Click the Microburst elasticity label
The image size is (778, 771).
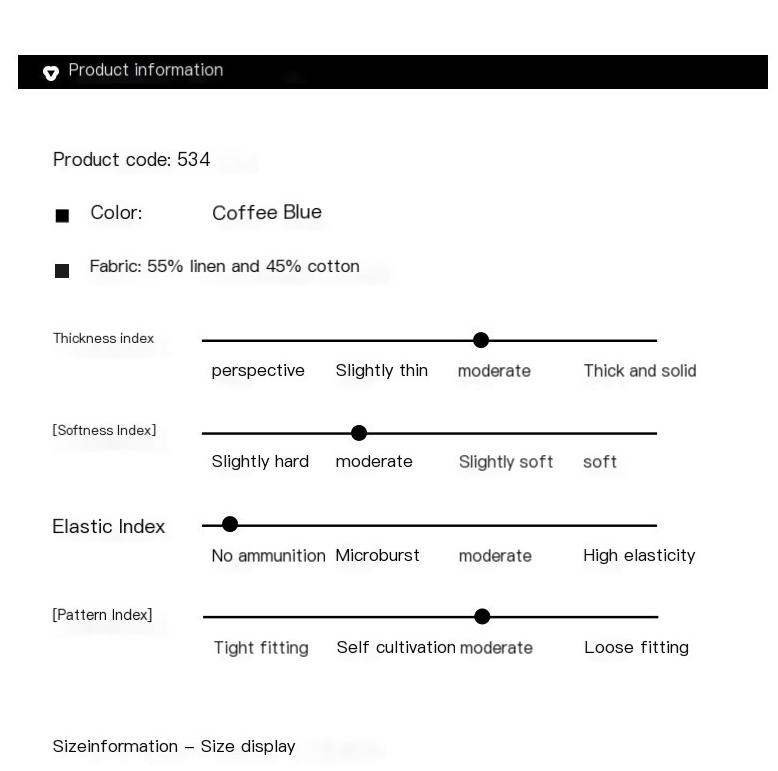(x=377, y=556)
